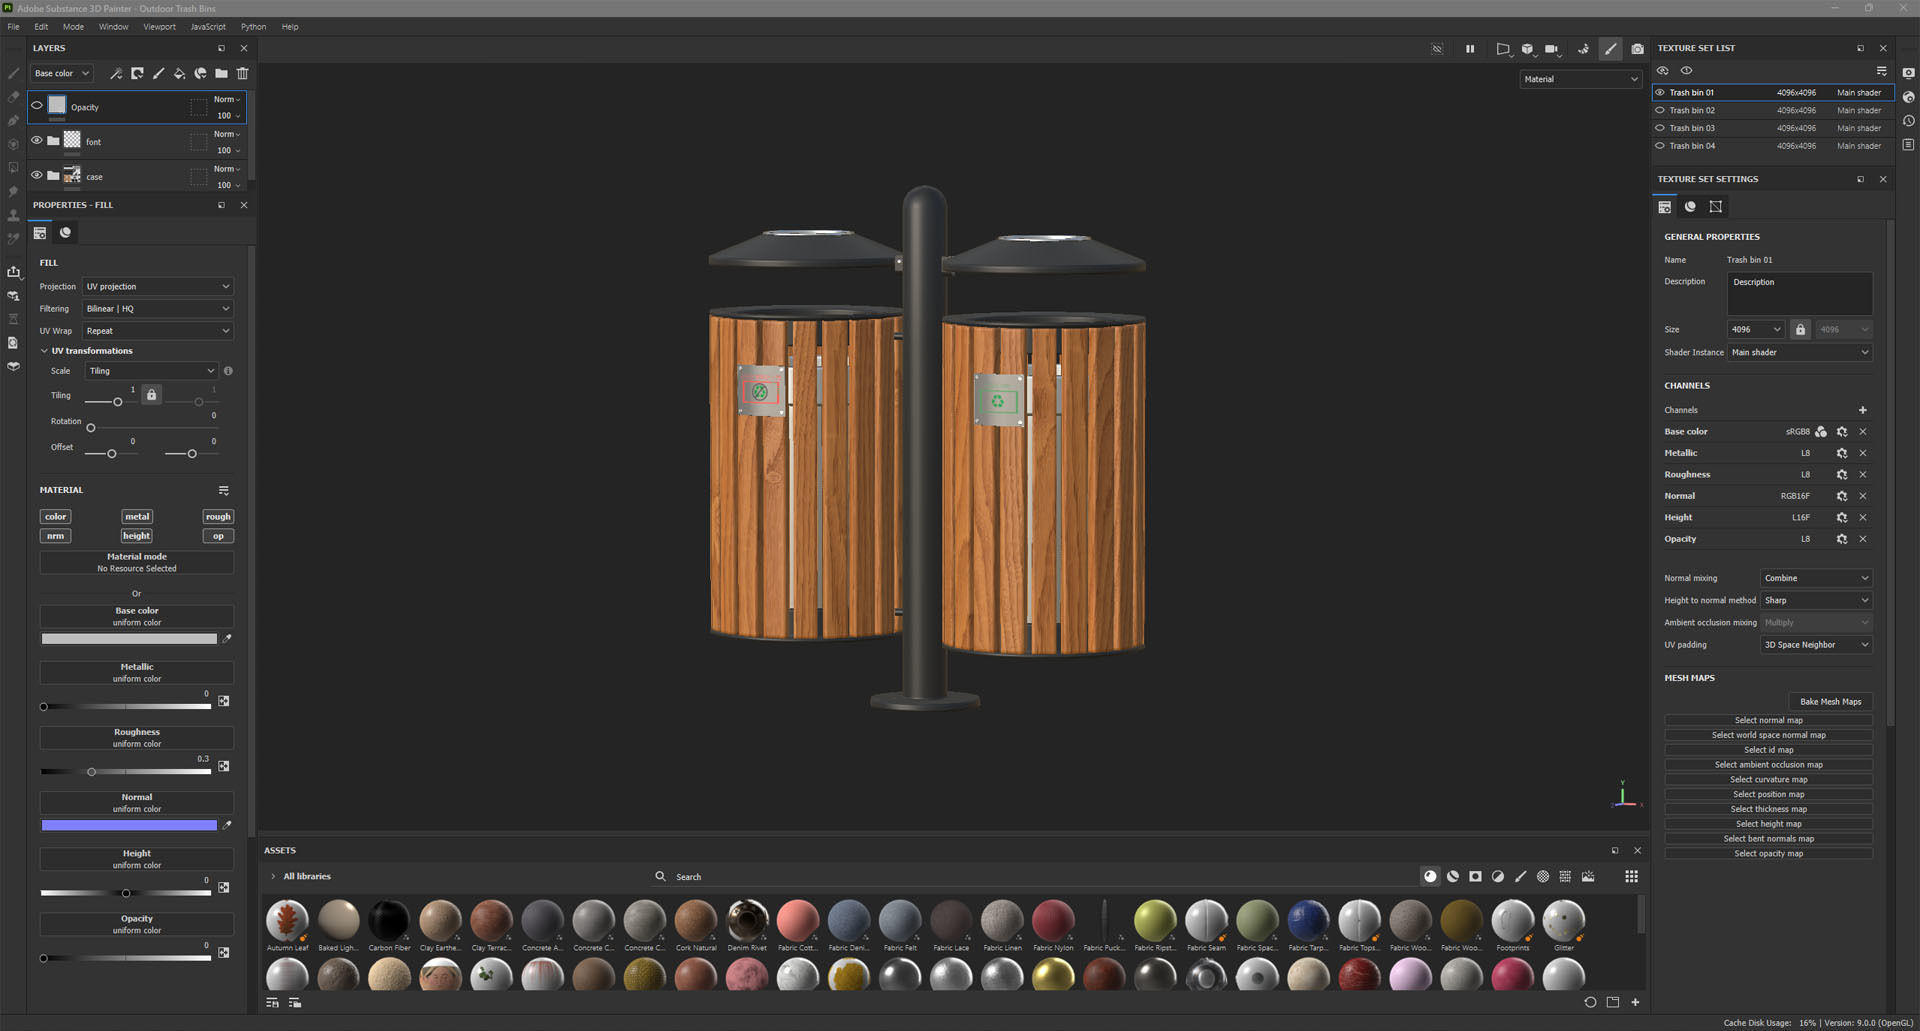Toggle the color channel button in Material
Screen dimensions: 1920x1031
pyautogui.click(x=55, y=517)
